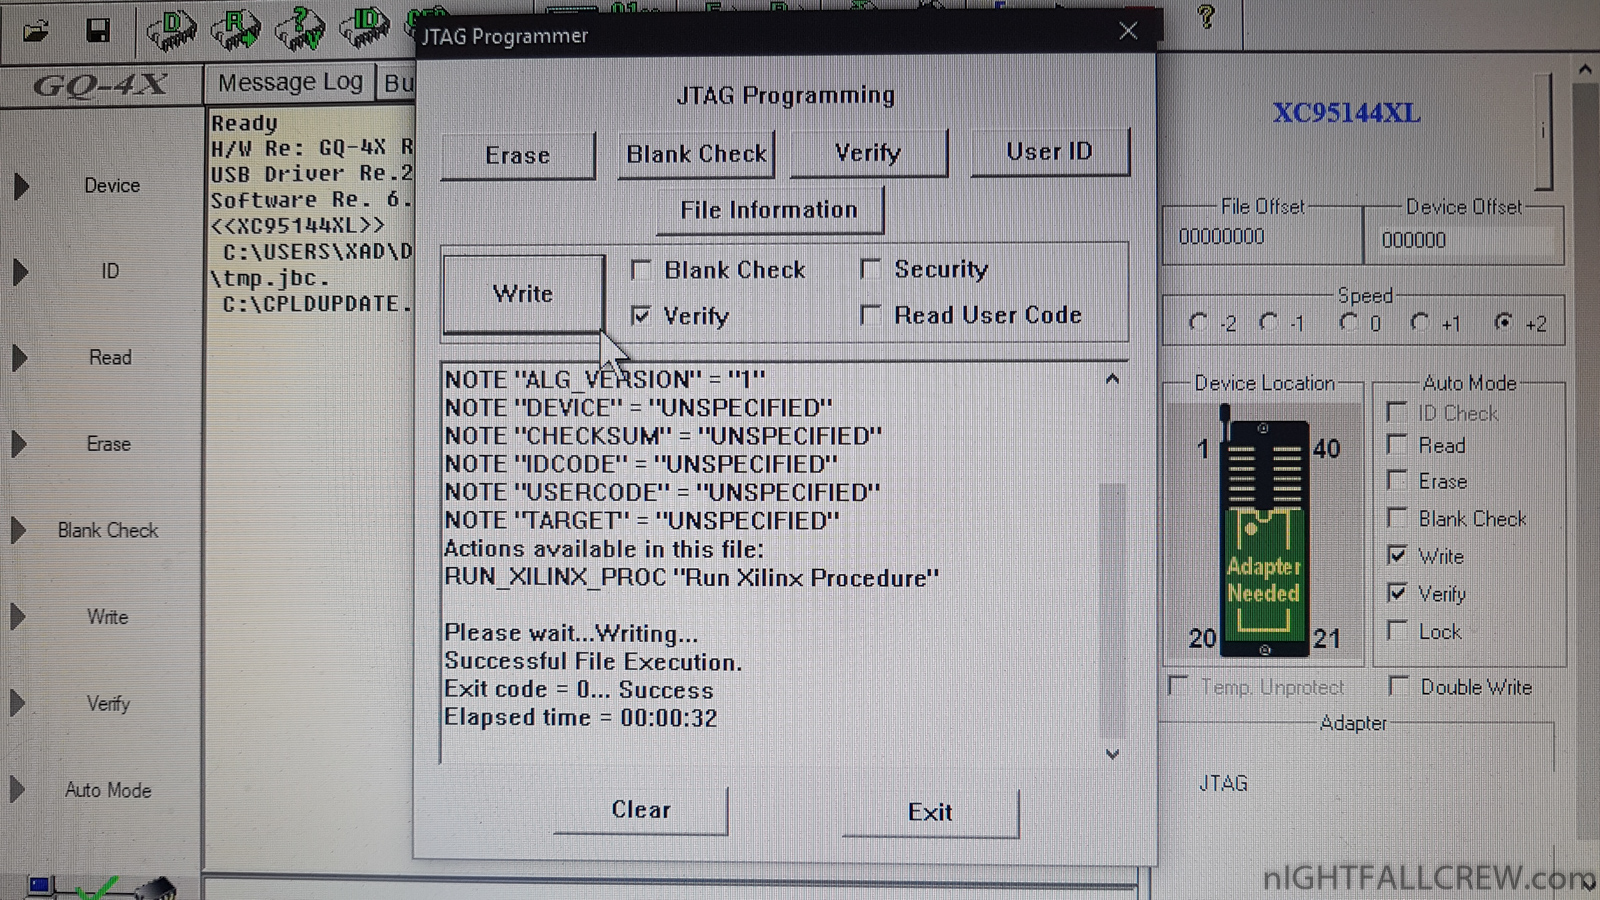This screenshot has width=1600, height=900.
Task: Open File Information in JTAG dialog
Action: (768, 210)
